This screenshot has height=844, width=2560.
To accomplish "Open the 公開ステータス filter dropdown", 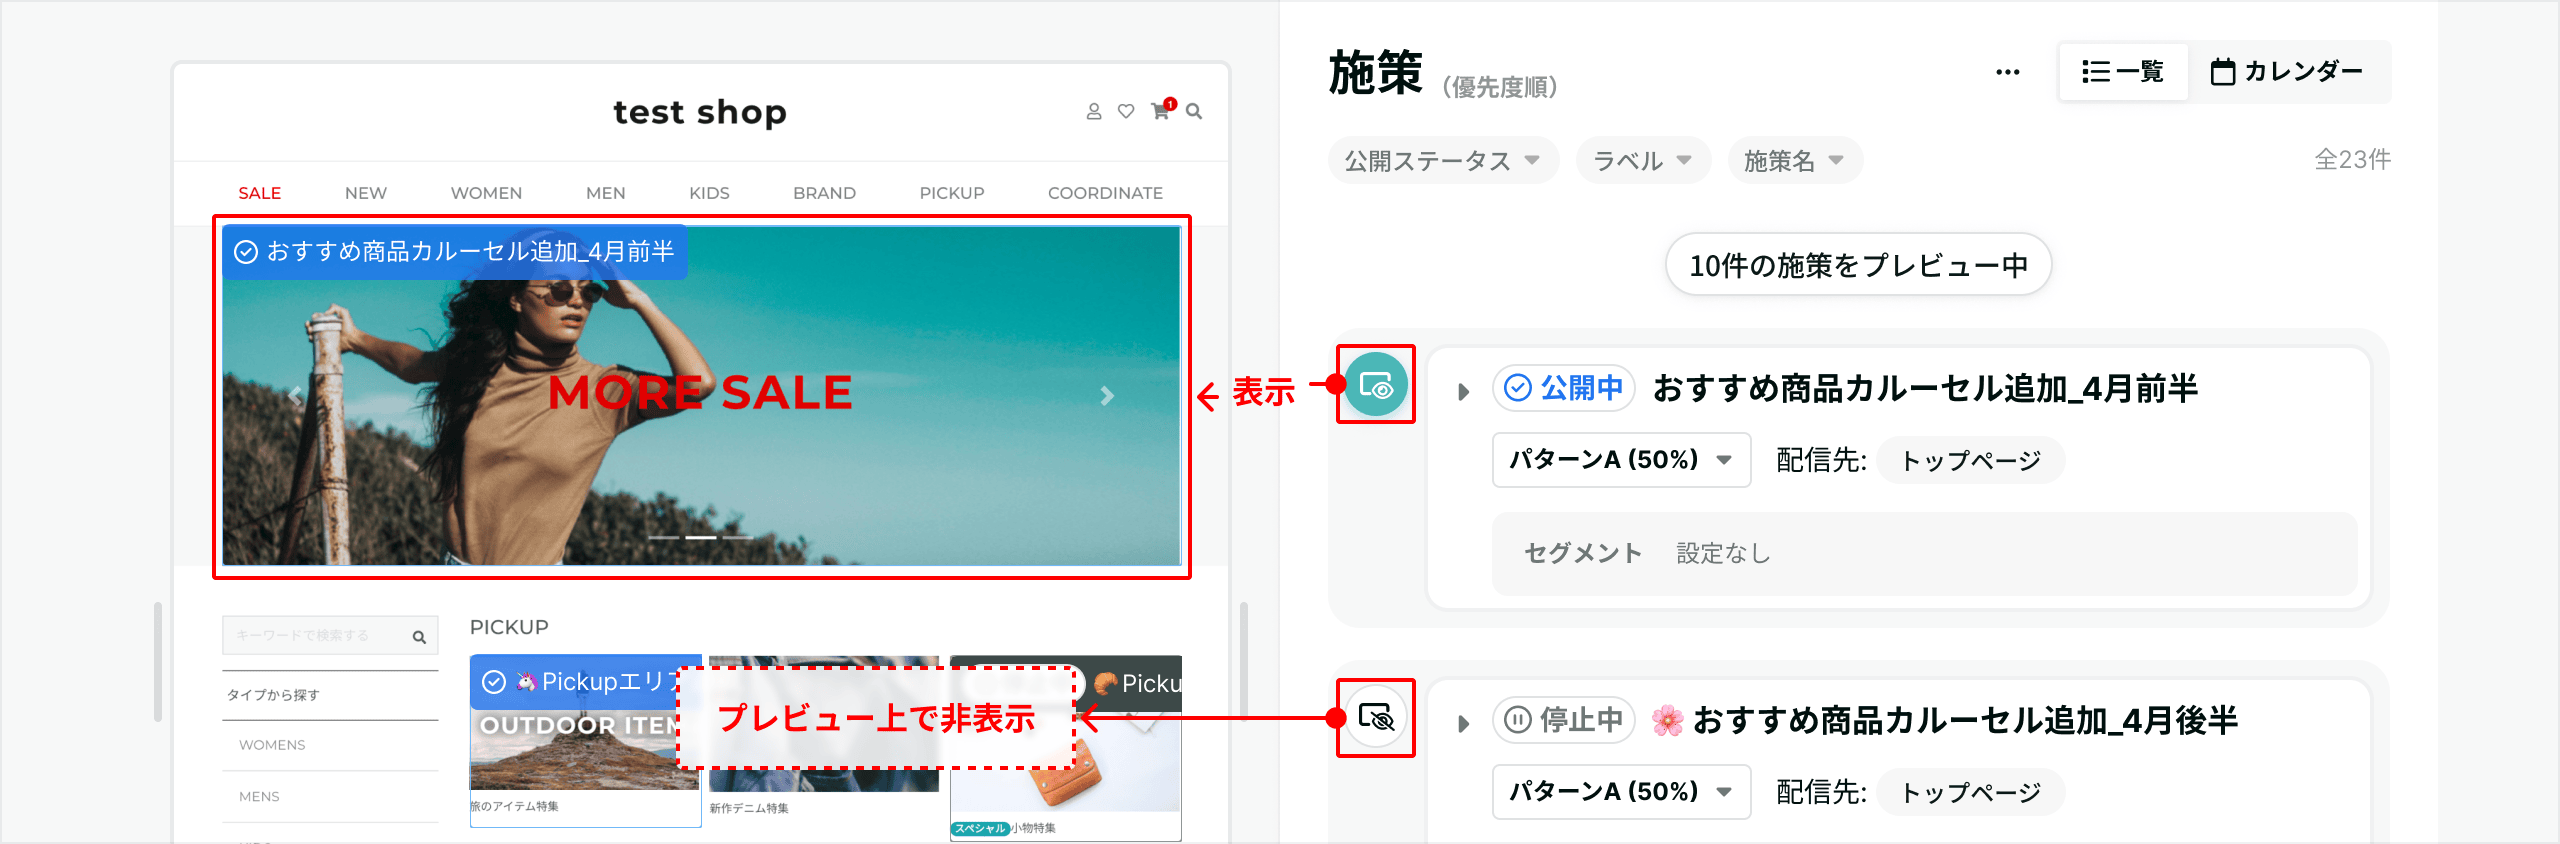I will click(x=1443, y=160).
